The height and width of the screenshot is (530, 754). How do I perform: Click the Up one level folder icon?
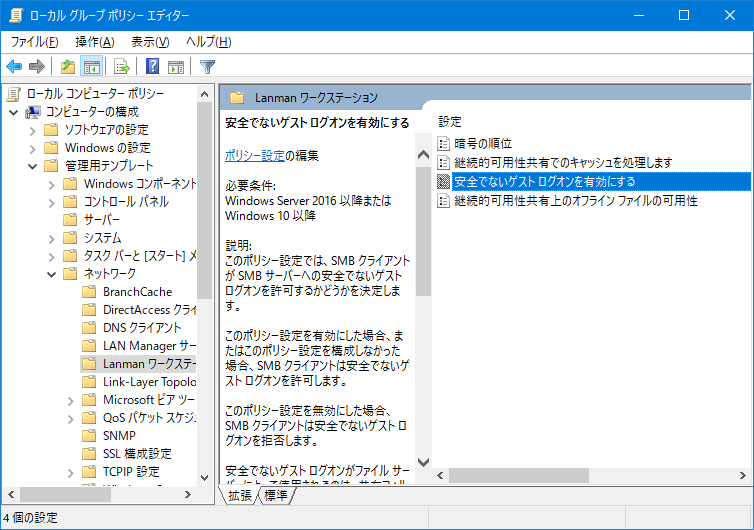(68, 66)
